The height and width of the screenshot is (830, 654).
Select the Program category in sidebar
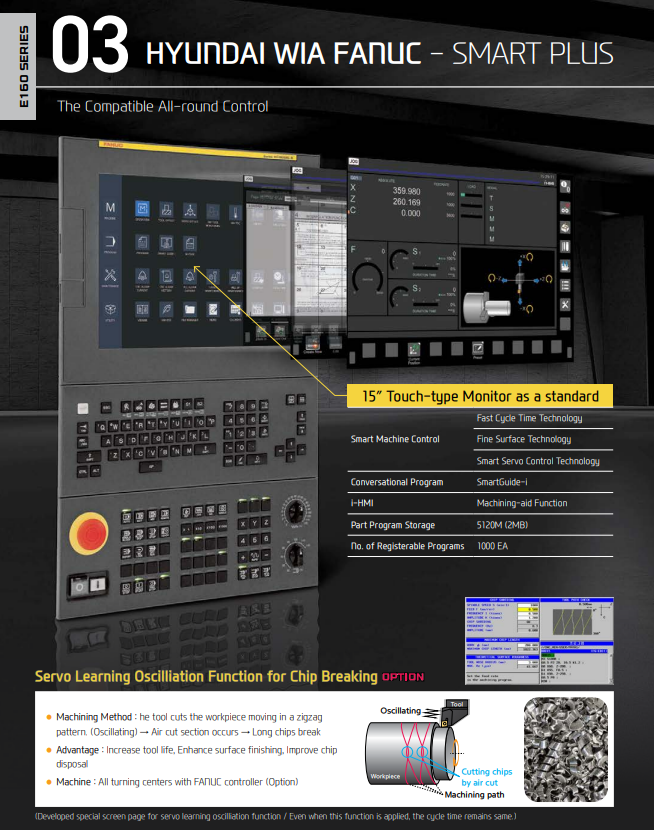(x=111, y=242)
